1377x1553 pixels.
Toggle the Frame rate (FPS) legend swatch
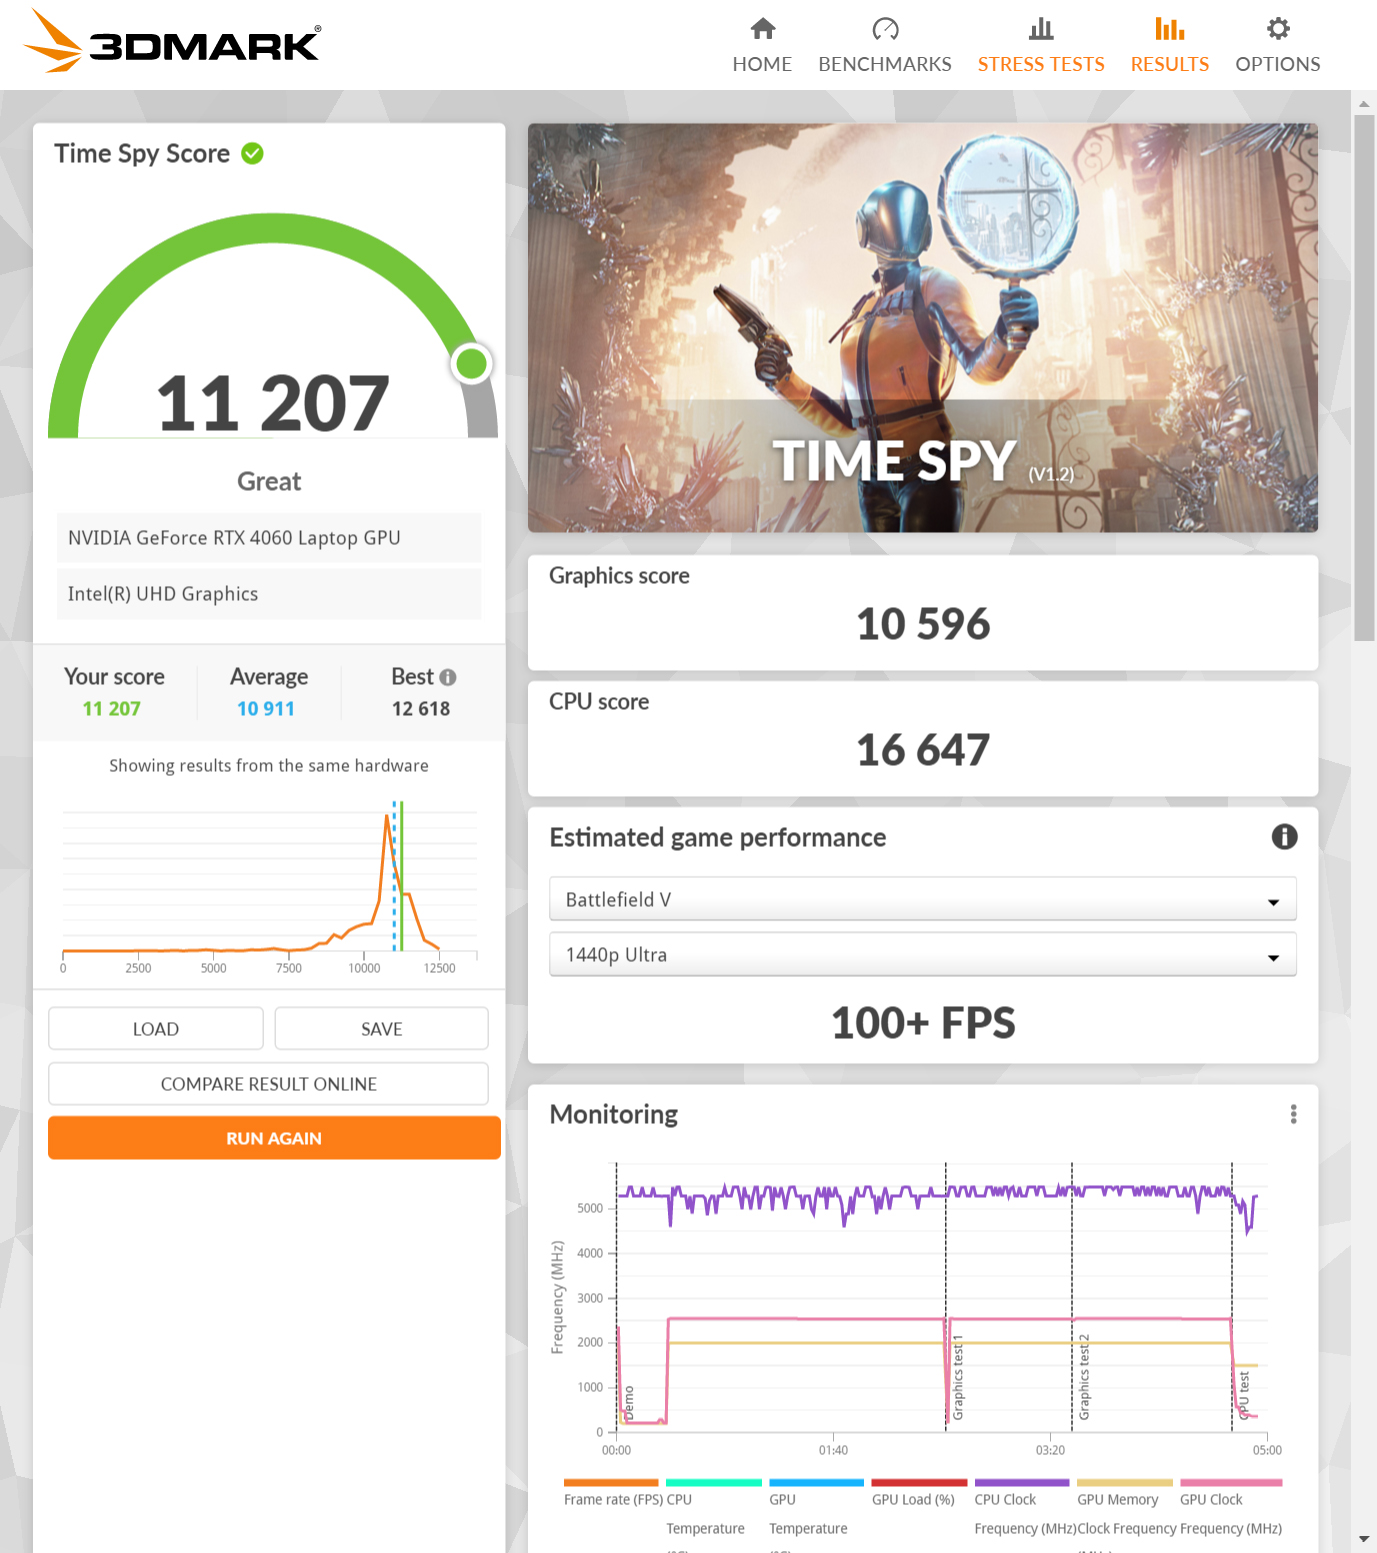pos(611,1482)
